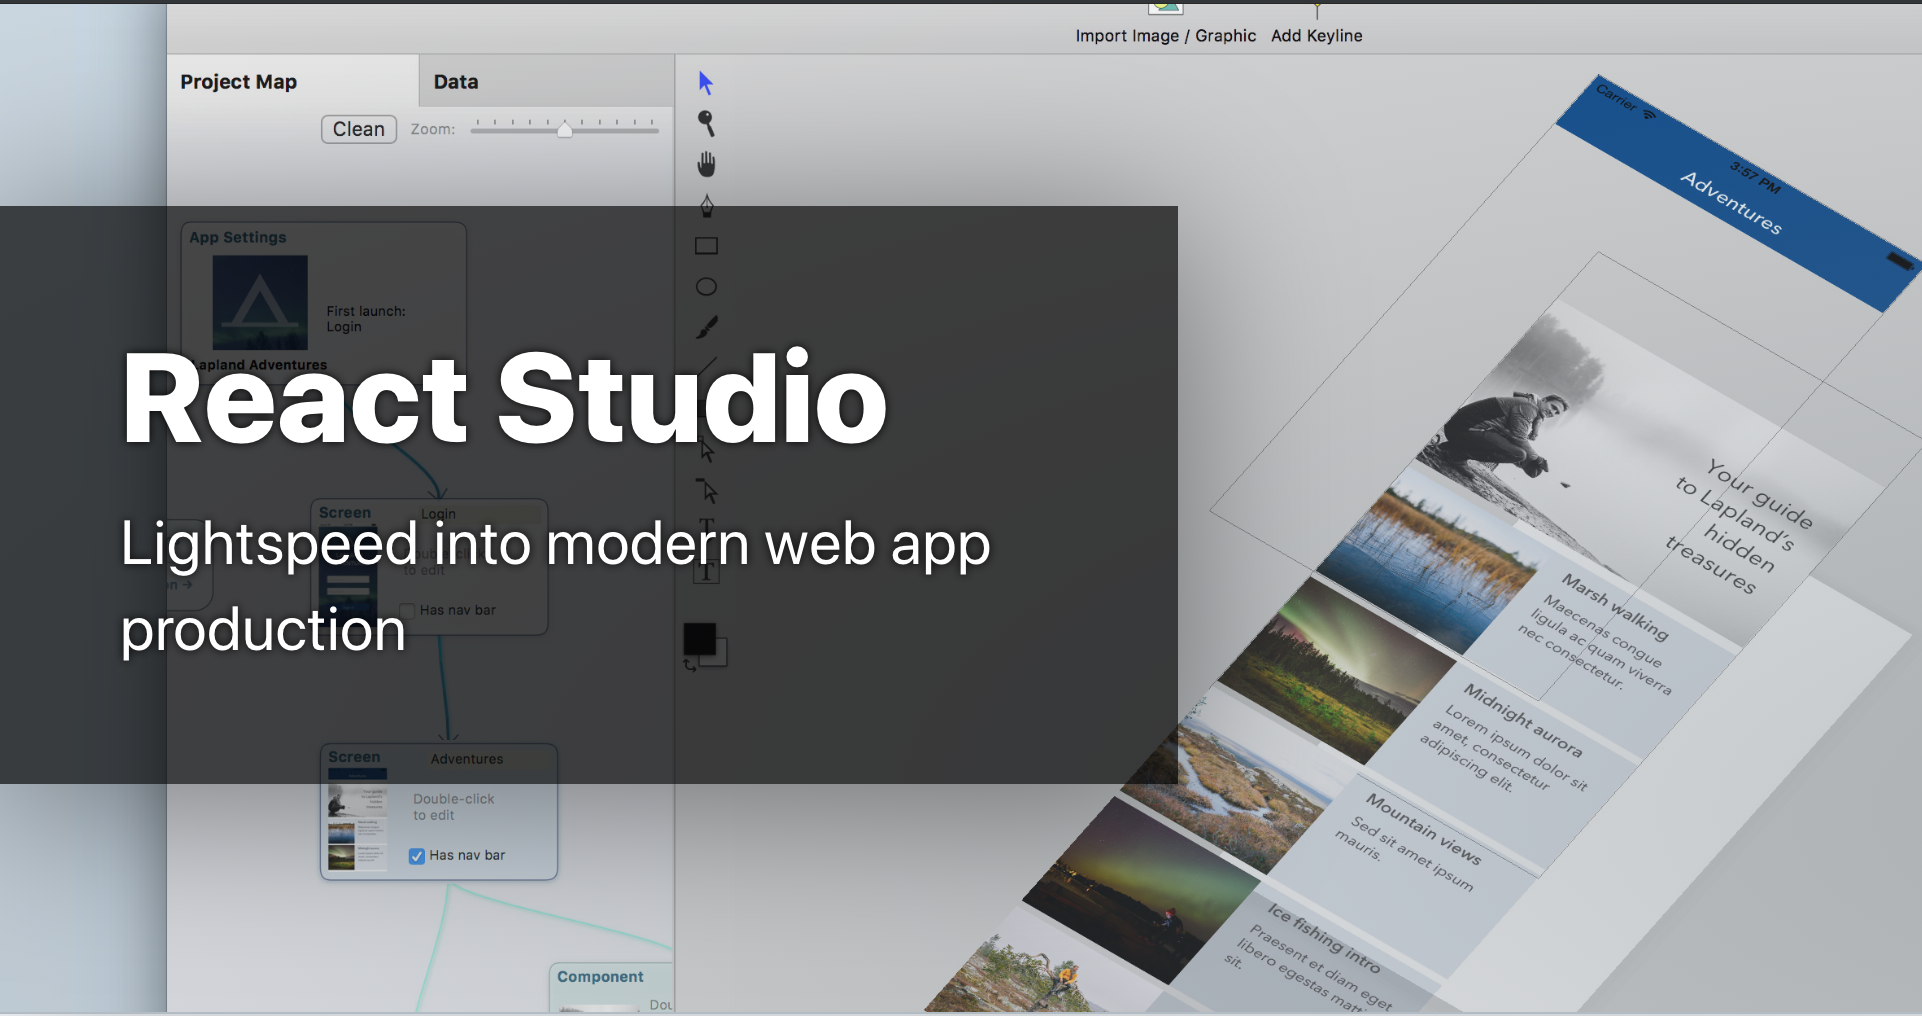Screen dimensions: 1922x1016
Task: Click the Clean button
Action: pyautogui.click(x=359, y=129)
